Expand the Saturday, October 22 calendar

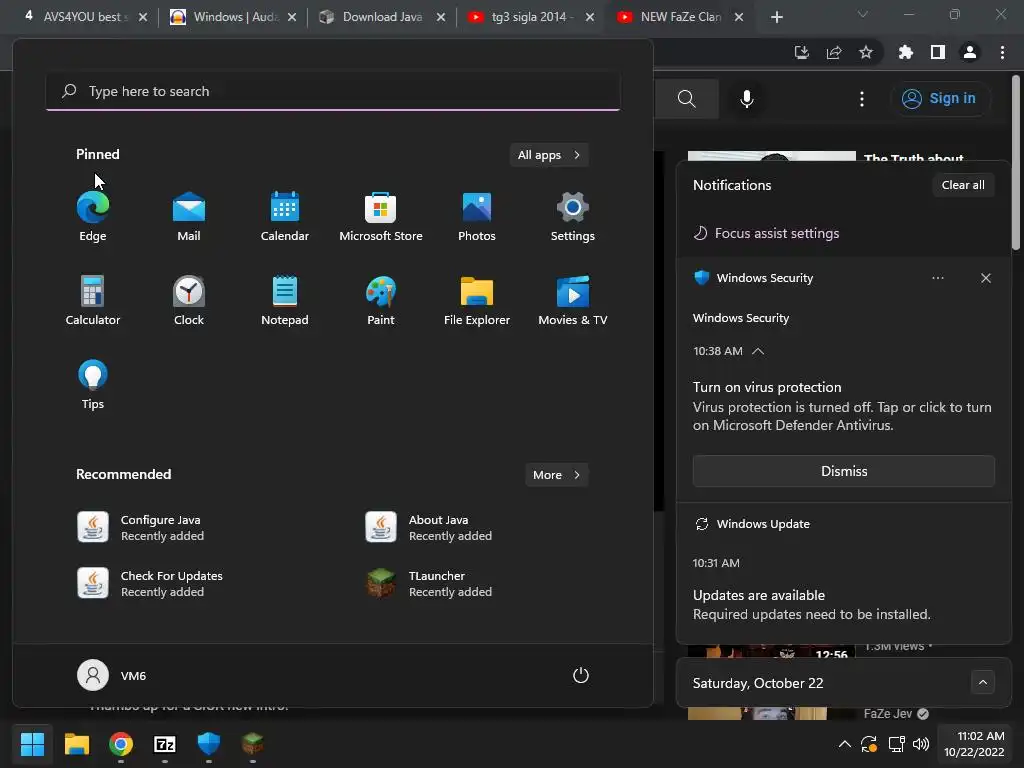(983, 682)
